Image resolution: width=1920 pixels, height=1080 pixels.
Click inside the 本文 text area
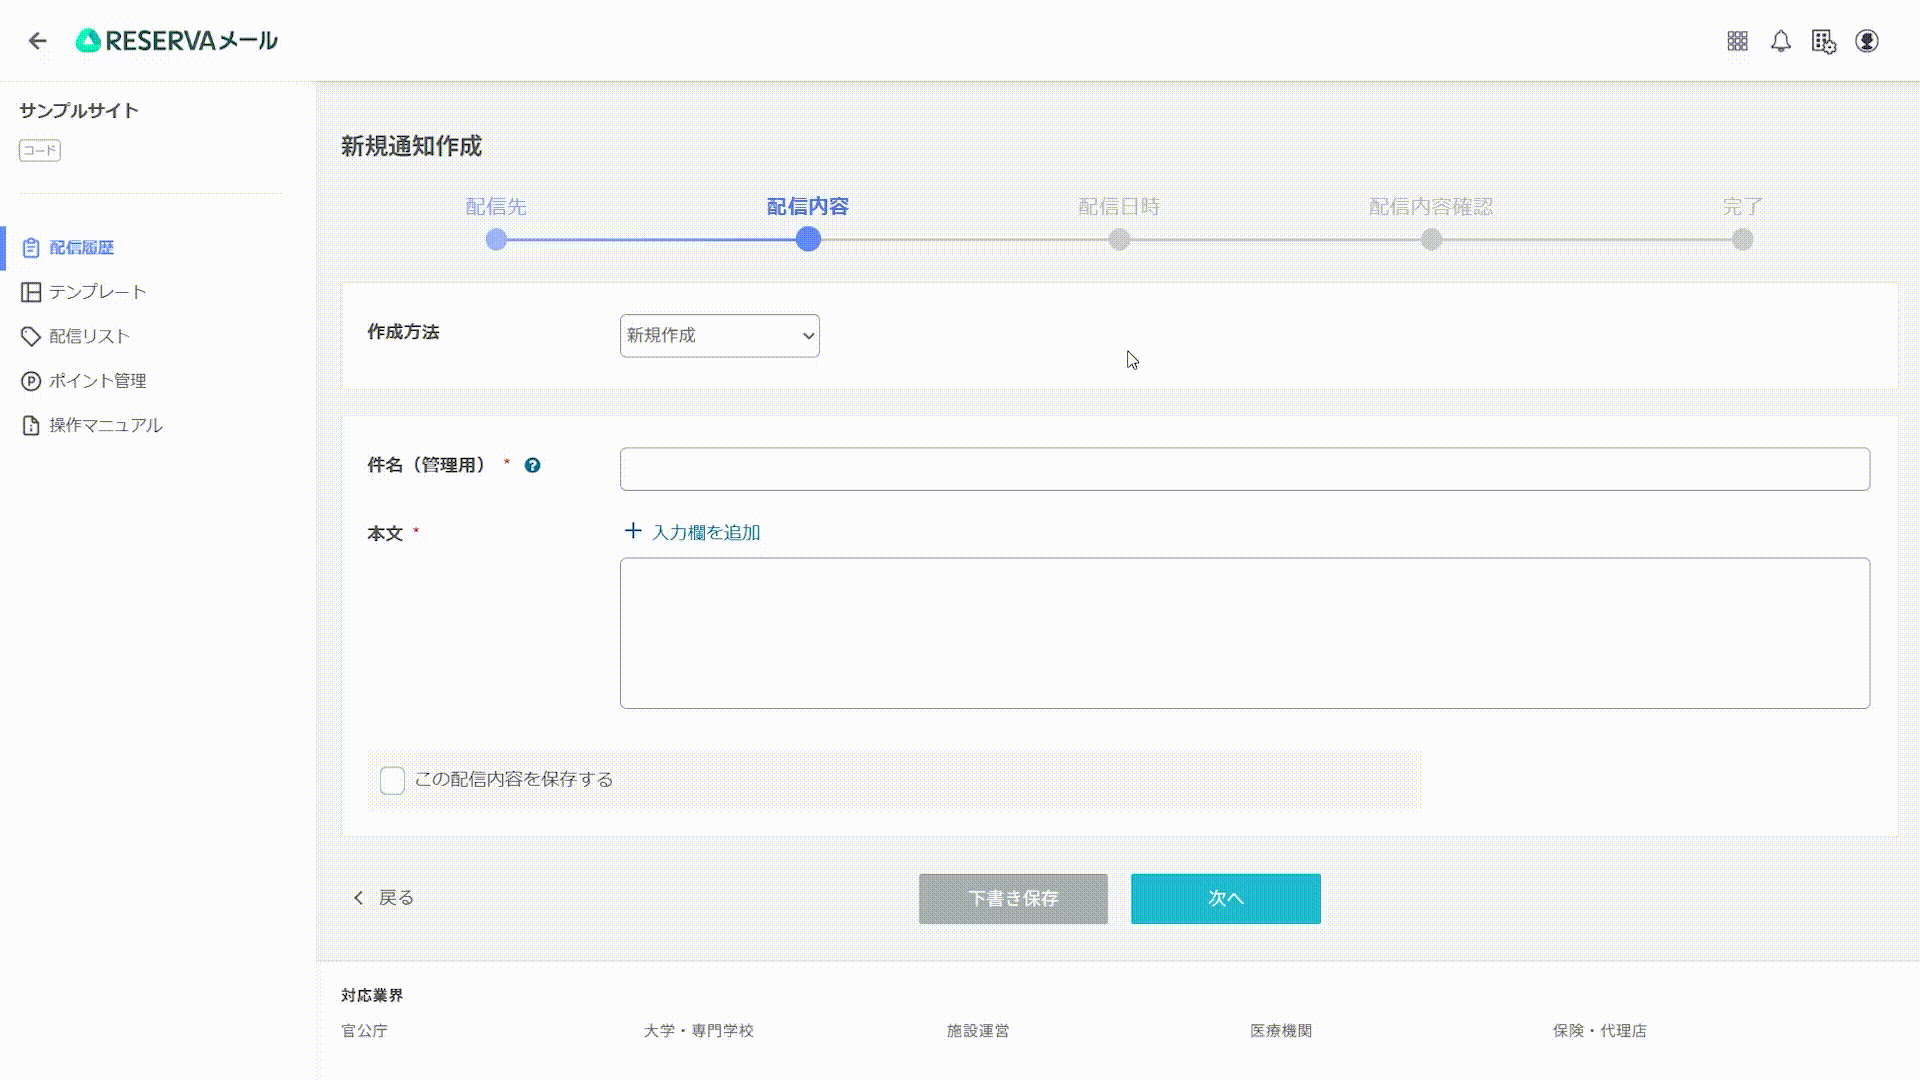click(x=1244, y=633)
